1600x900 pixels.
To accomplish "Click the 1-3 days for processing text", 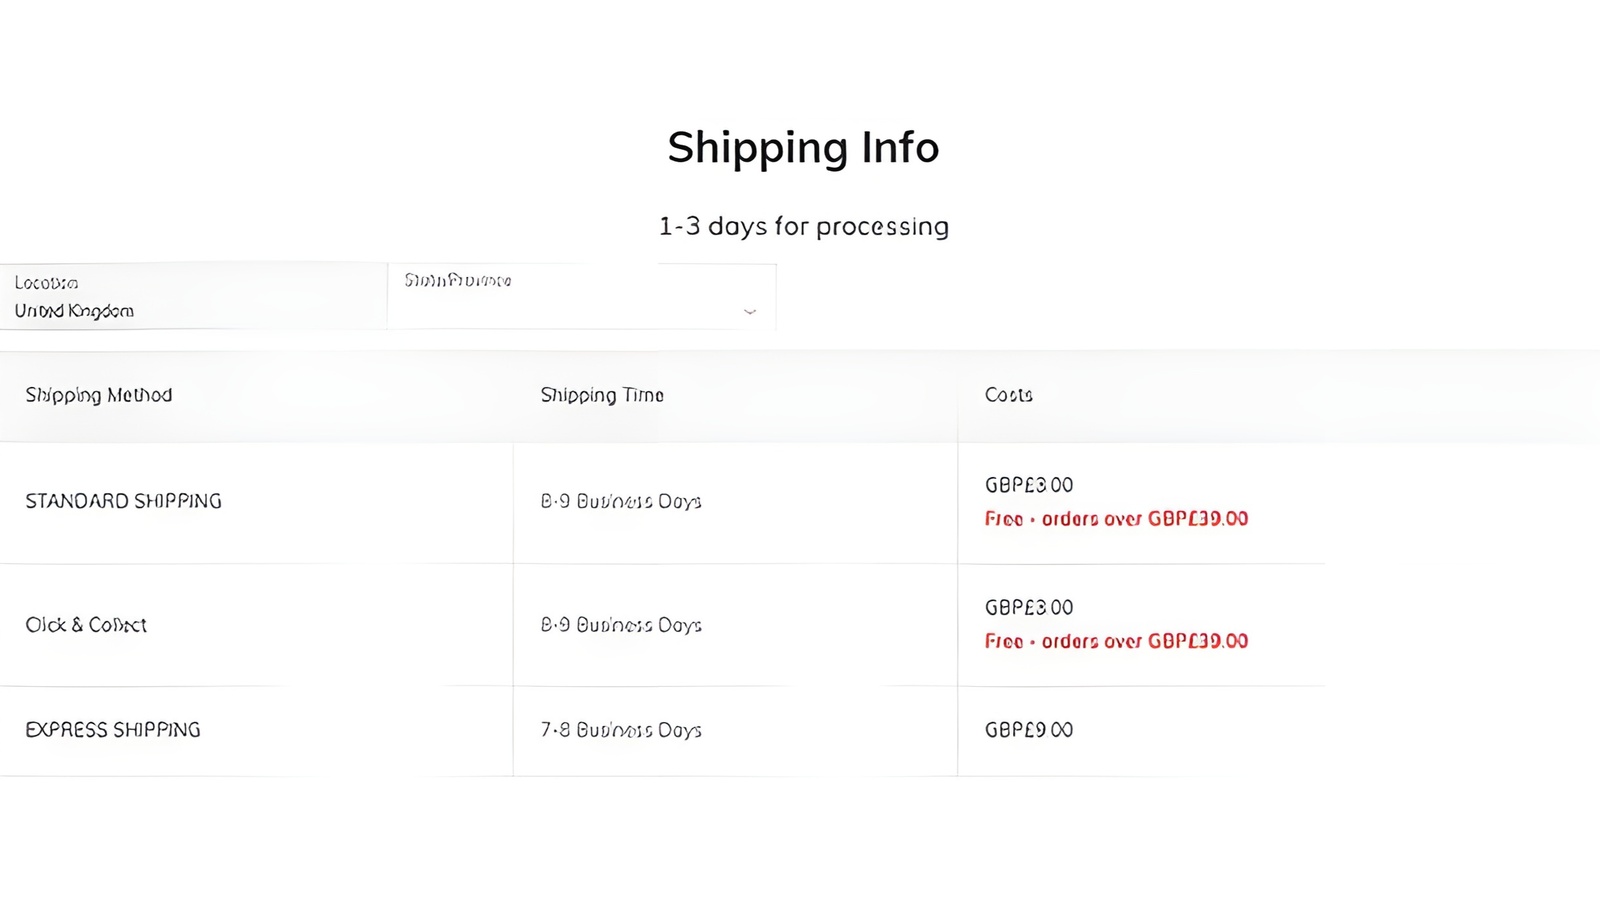I will [803, 226].
